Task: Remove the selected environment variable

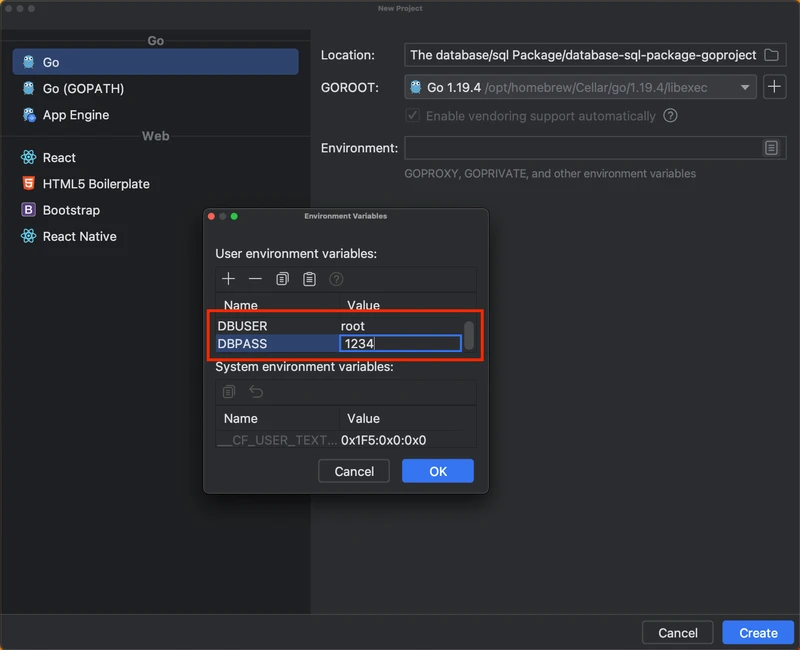Action: point(255,279)
